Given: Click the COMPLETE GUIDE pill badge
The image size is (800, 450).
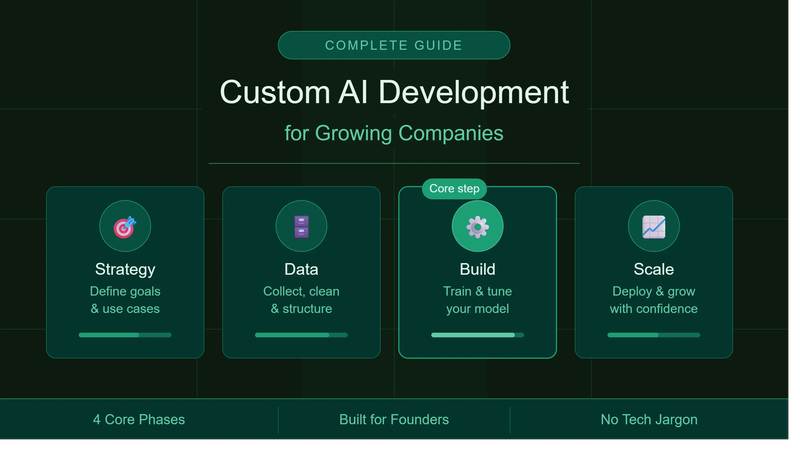Looking at the screenshot, I should 394,45.
